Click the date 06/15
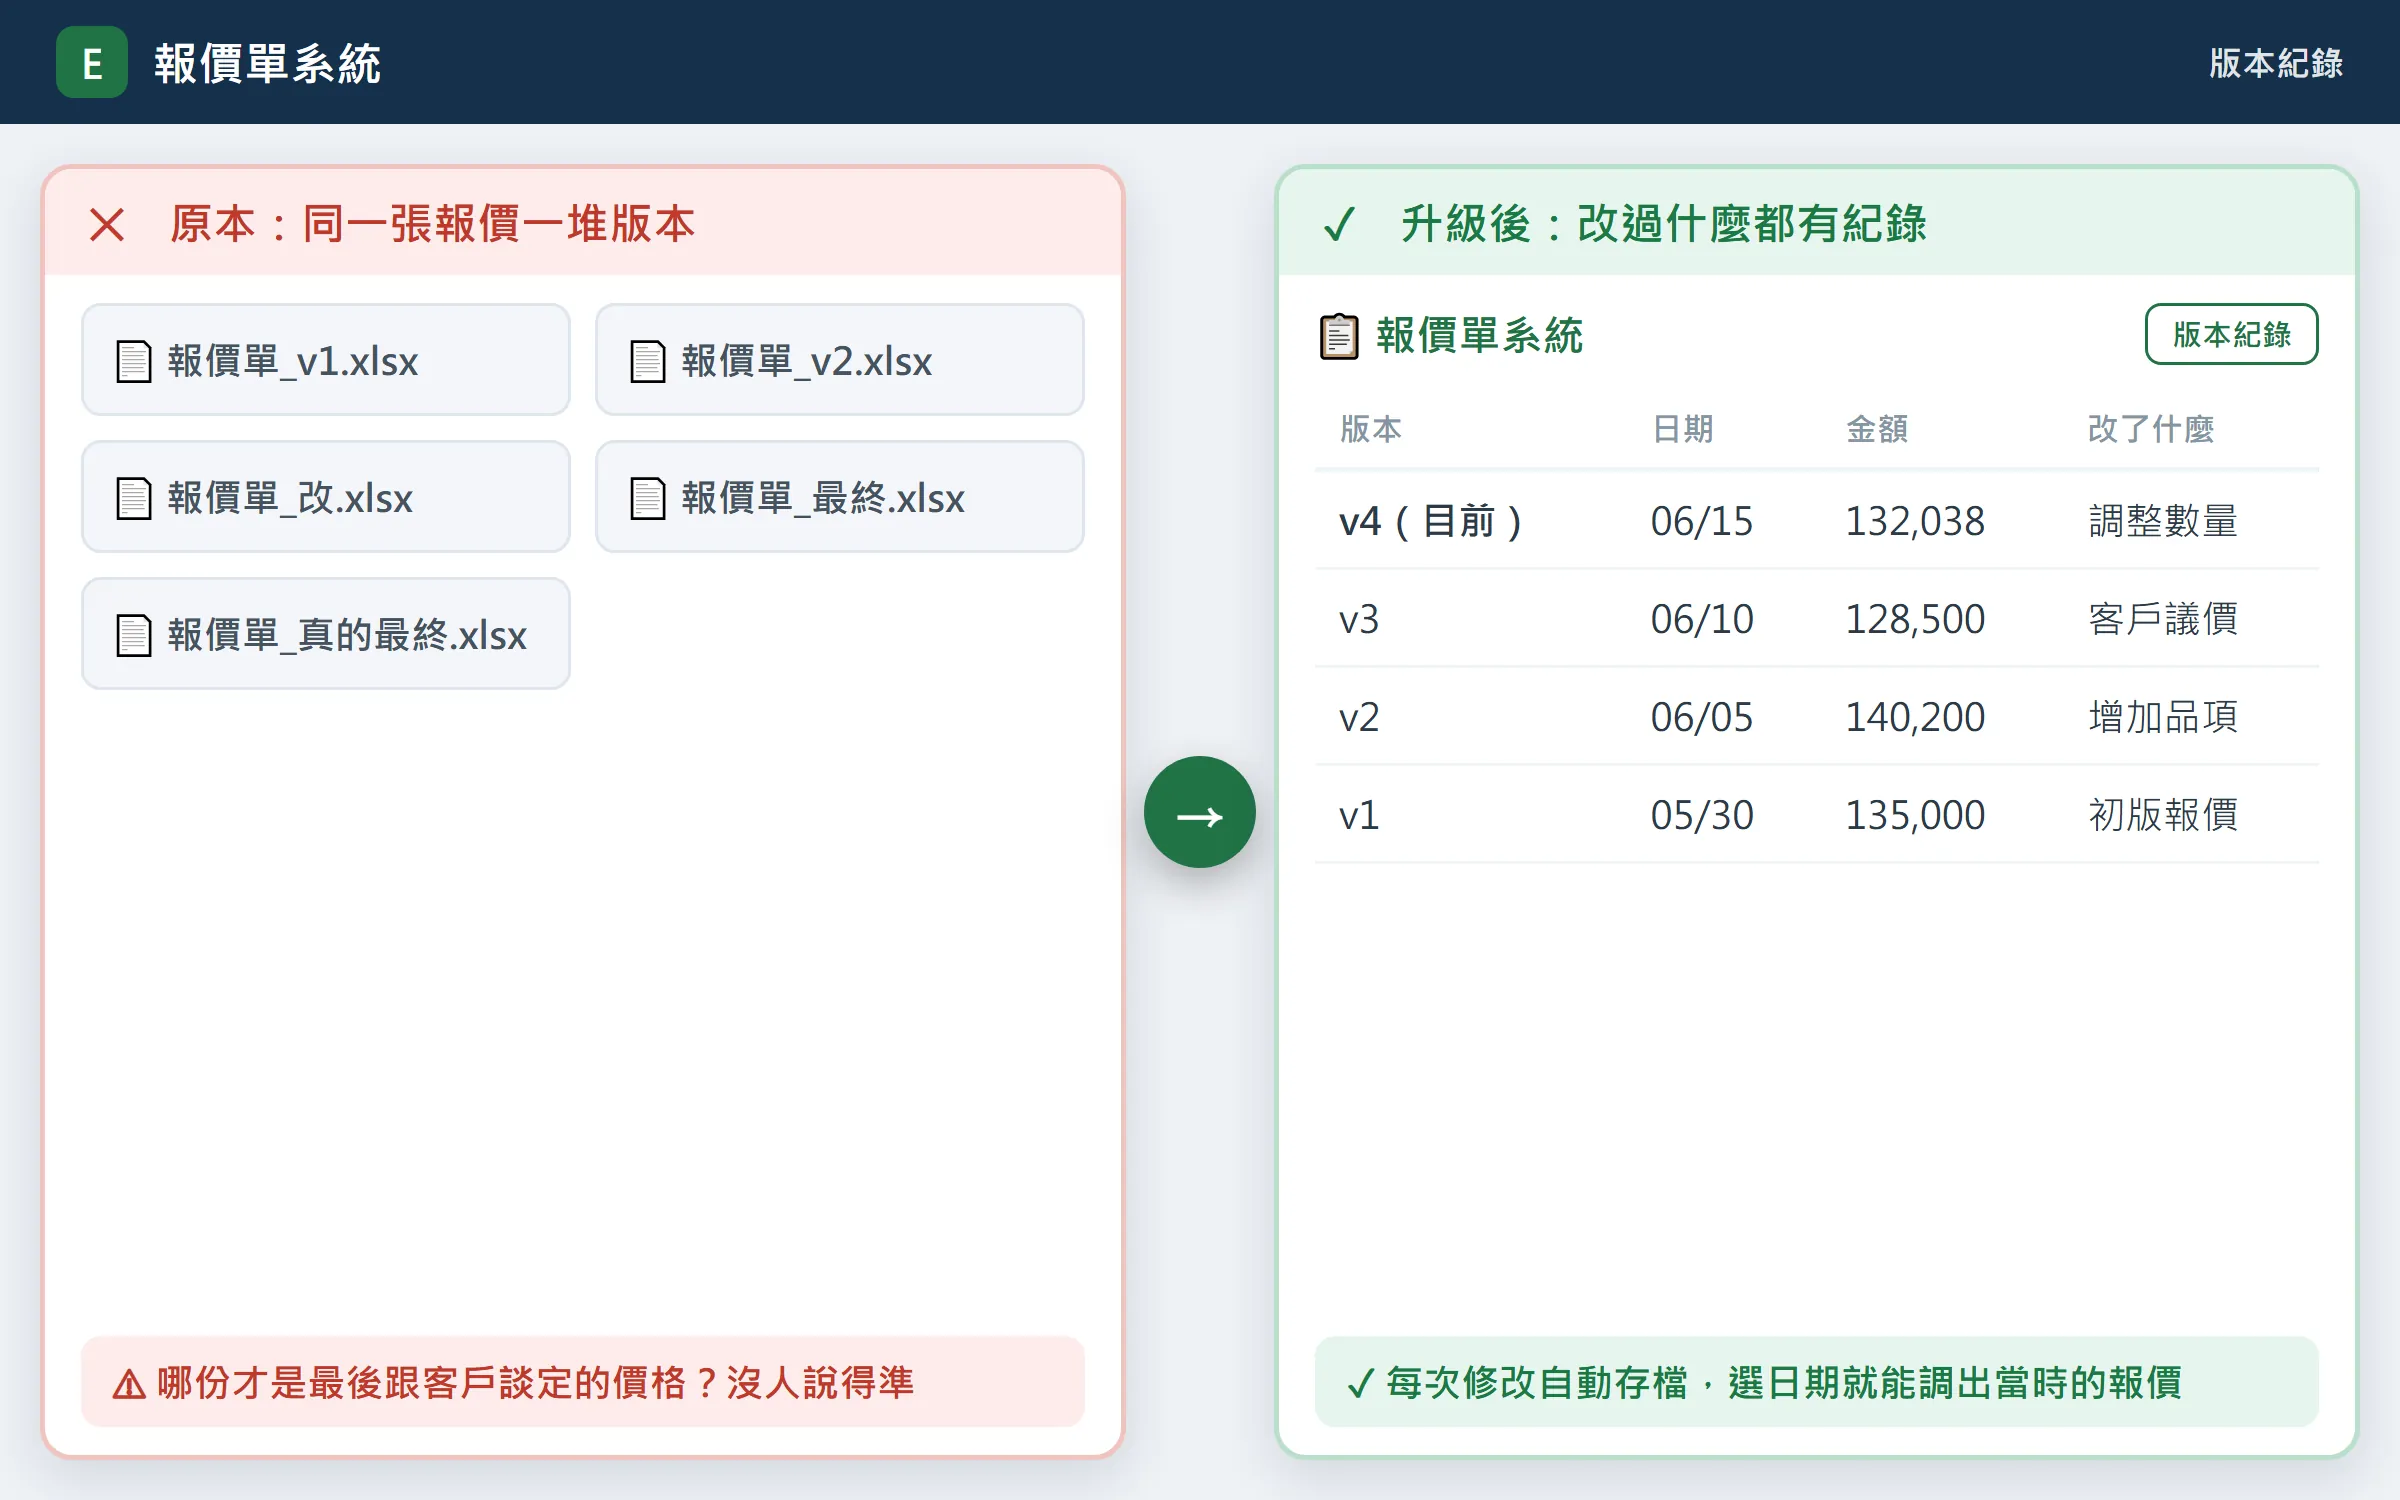Screen dimensions: 2400x1500 pos(1702,521)
